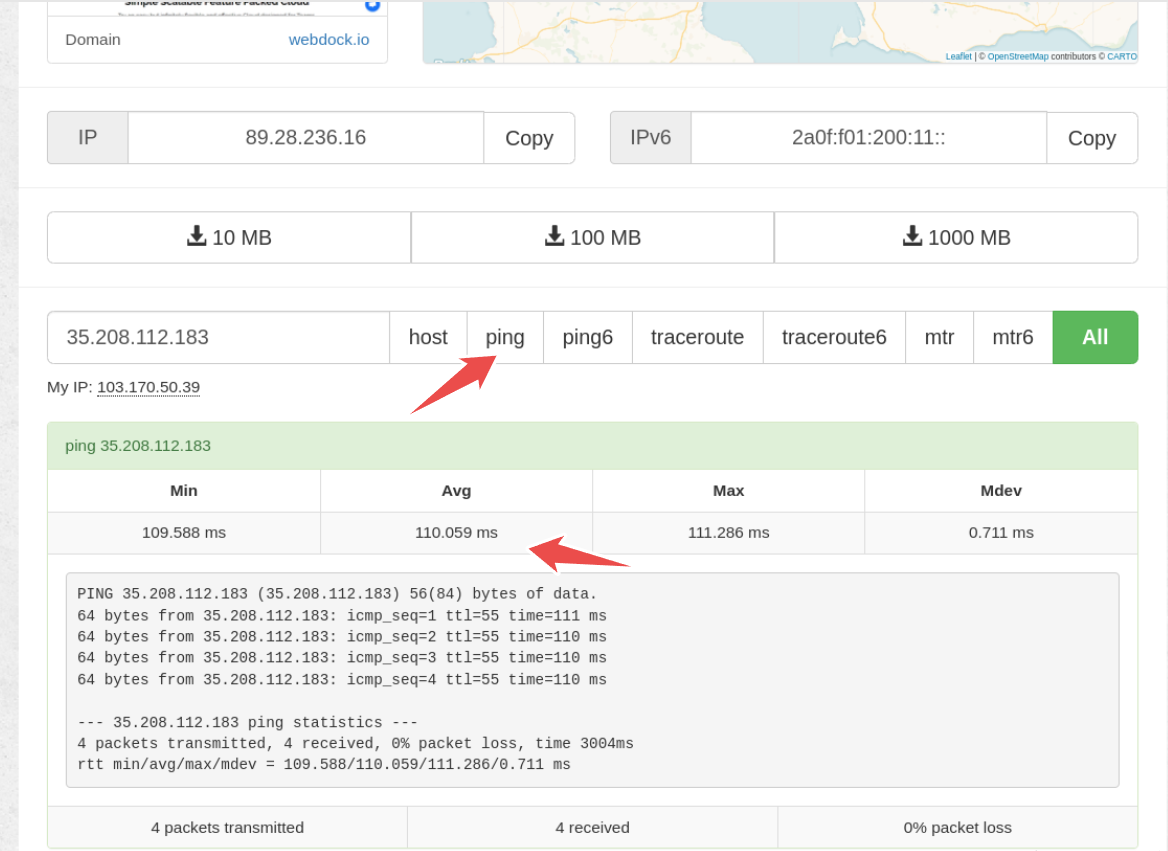Click the 89.28.236.16 IP field
The height and width of the screenshot is (851, 1168).
(305, 138)
